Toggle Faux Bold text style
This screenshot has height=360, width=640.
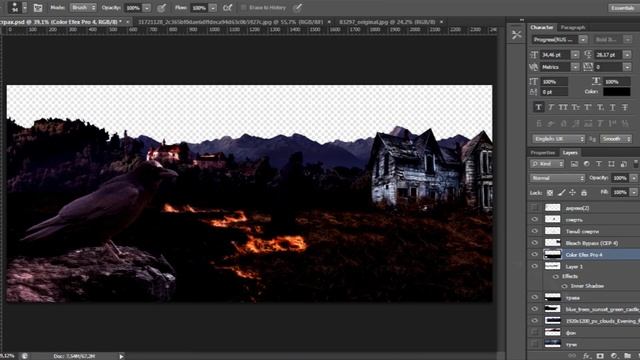pos(538,107)
